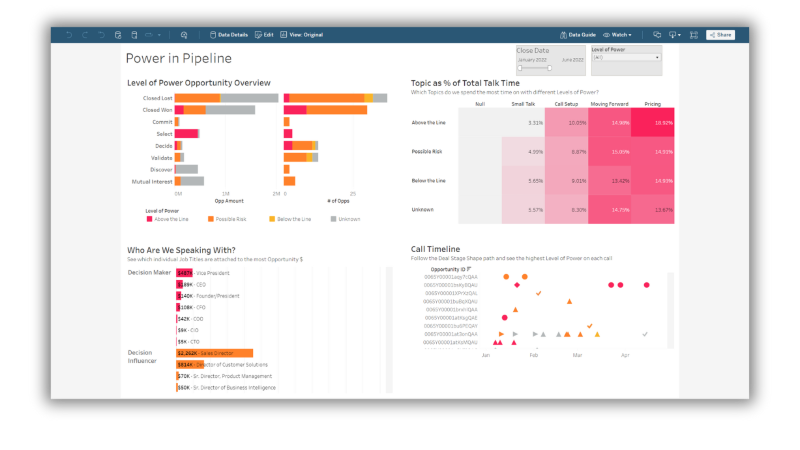Click the Pricing column header in heatmap
Image resolution: width=800 pixels, height=450 pixels.
click(x=653, y=104)
